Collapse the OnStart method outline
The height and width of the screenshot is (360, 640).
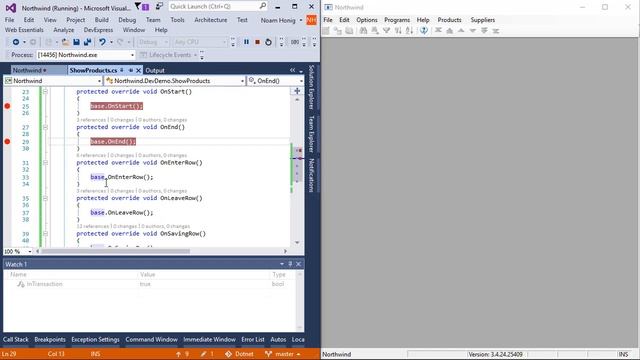tap(45, 92)
